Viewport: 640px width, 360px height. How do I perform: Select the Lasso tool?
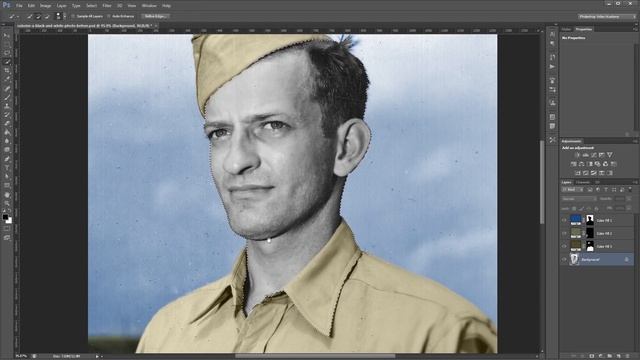7,53
